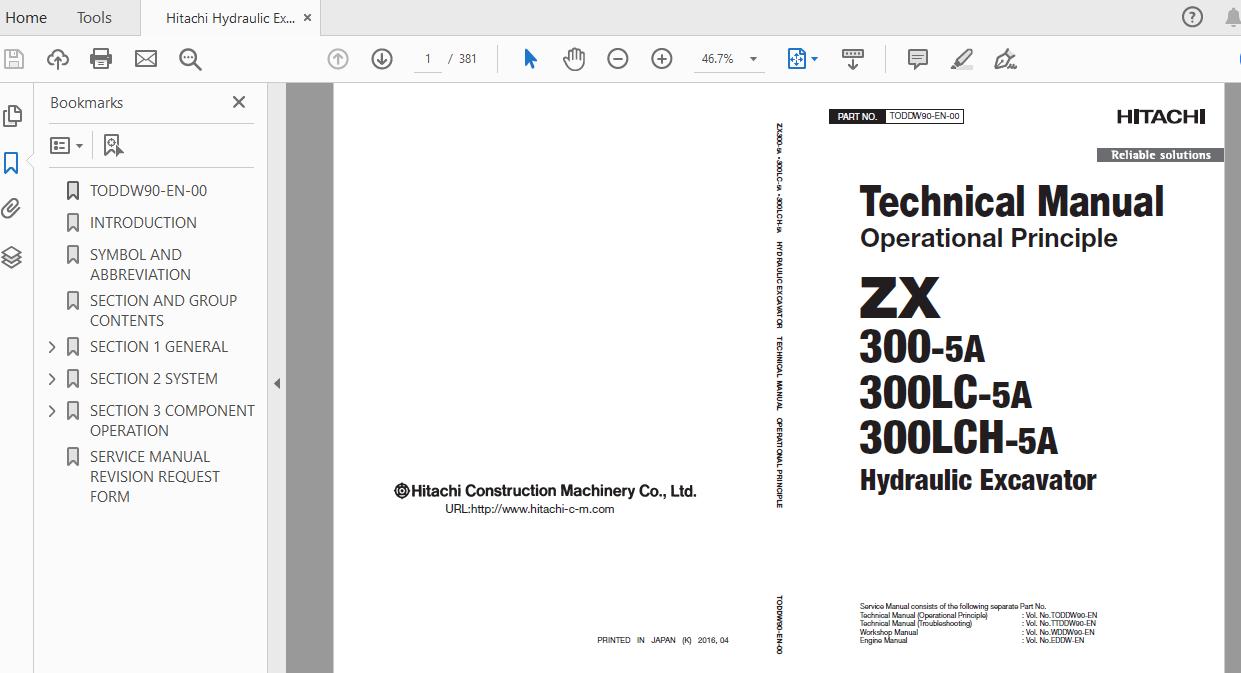Click the scrolling mode keyboard icon
The width and height of the screenshot is (1241, 673).
tap(853, 59)
